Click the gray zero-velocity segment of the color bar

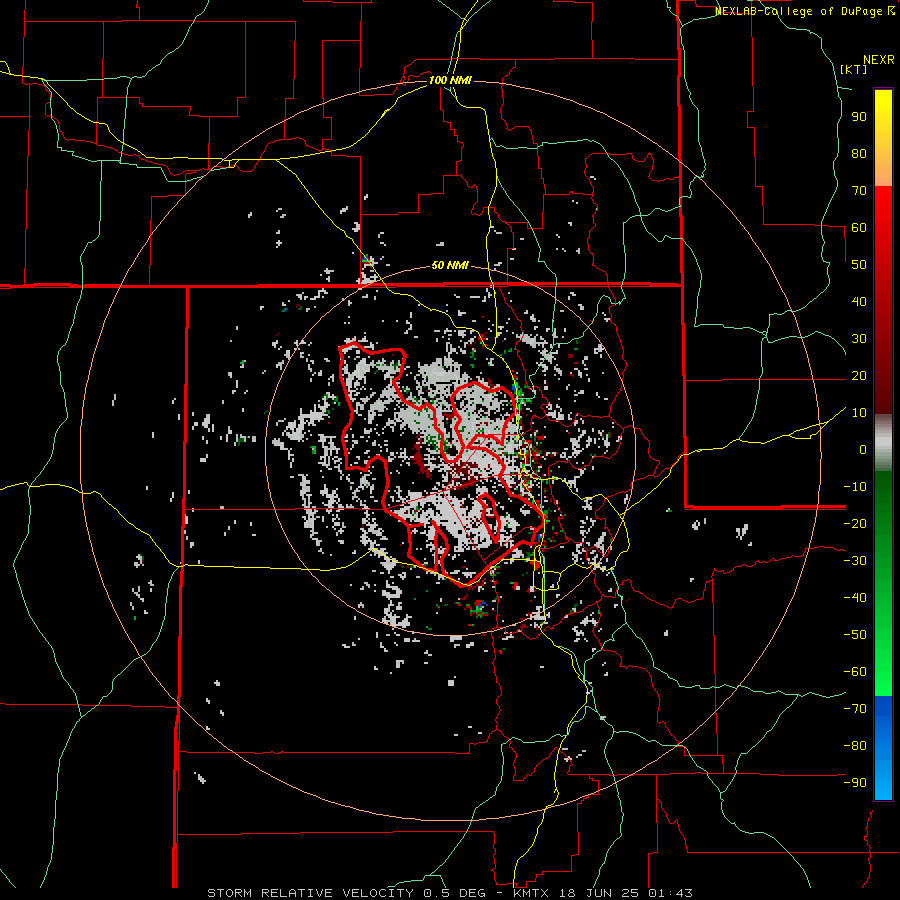tap(883, 443)
